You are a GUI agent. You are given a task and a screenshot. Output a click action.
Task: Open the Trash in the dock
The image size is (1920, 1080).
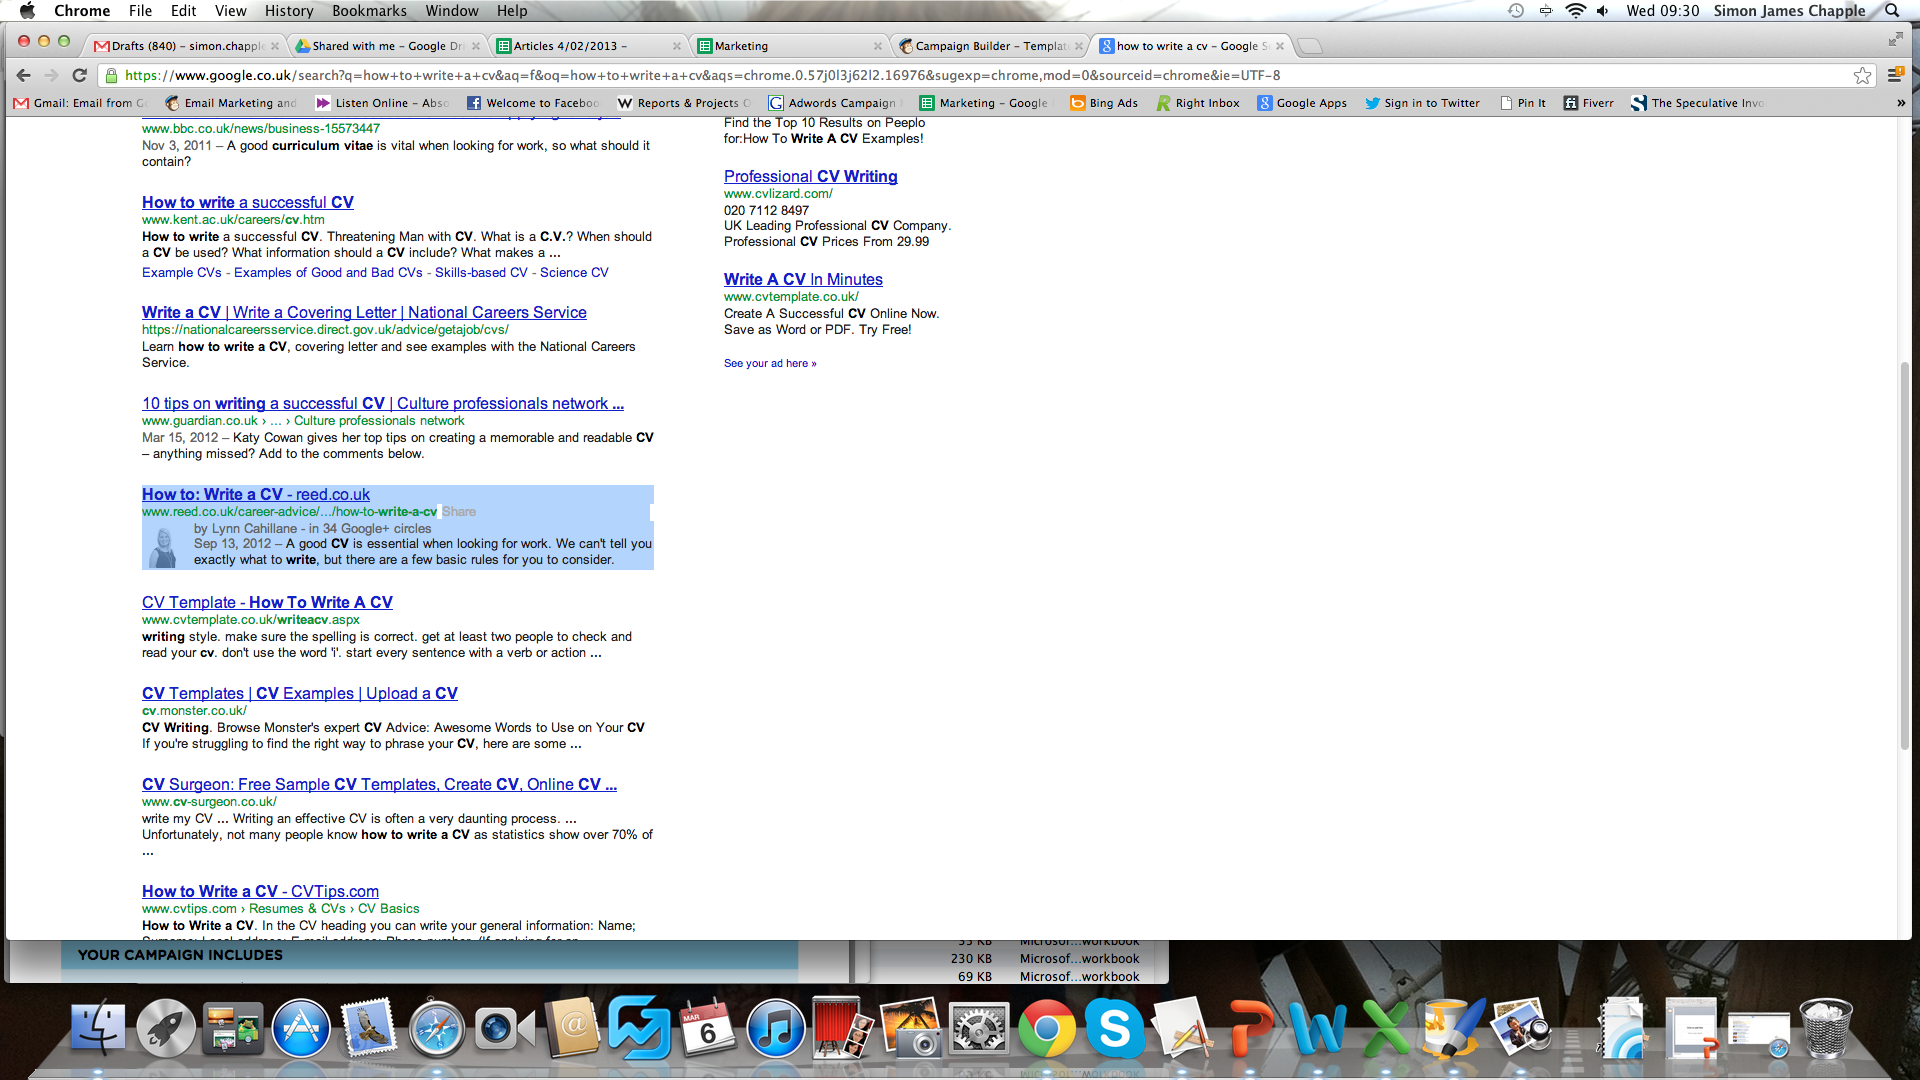click(x=1825, y=1029)
